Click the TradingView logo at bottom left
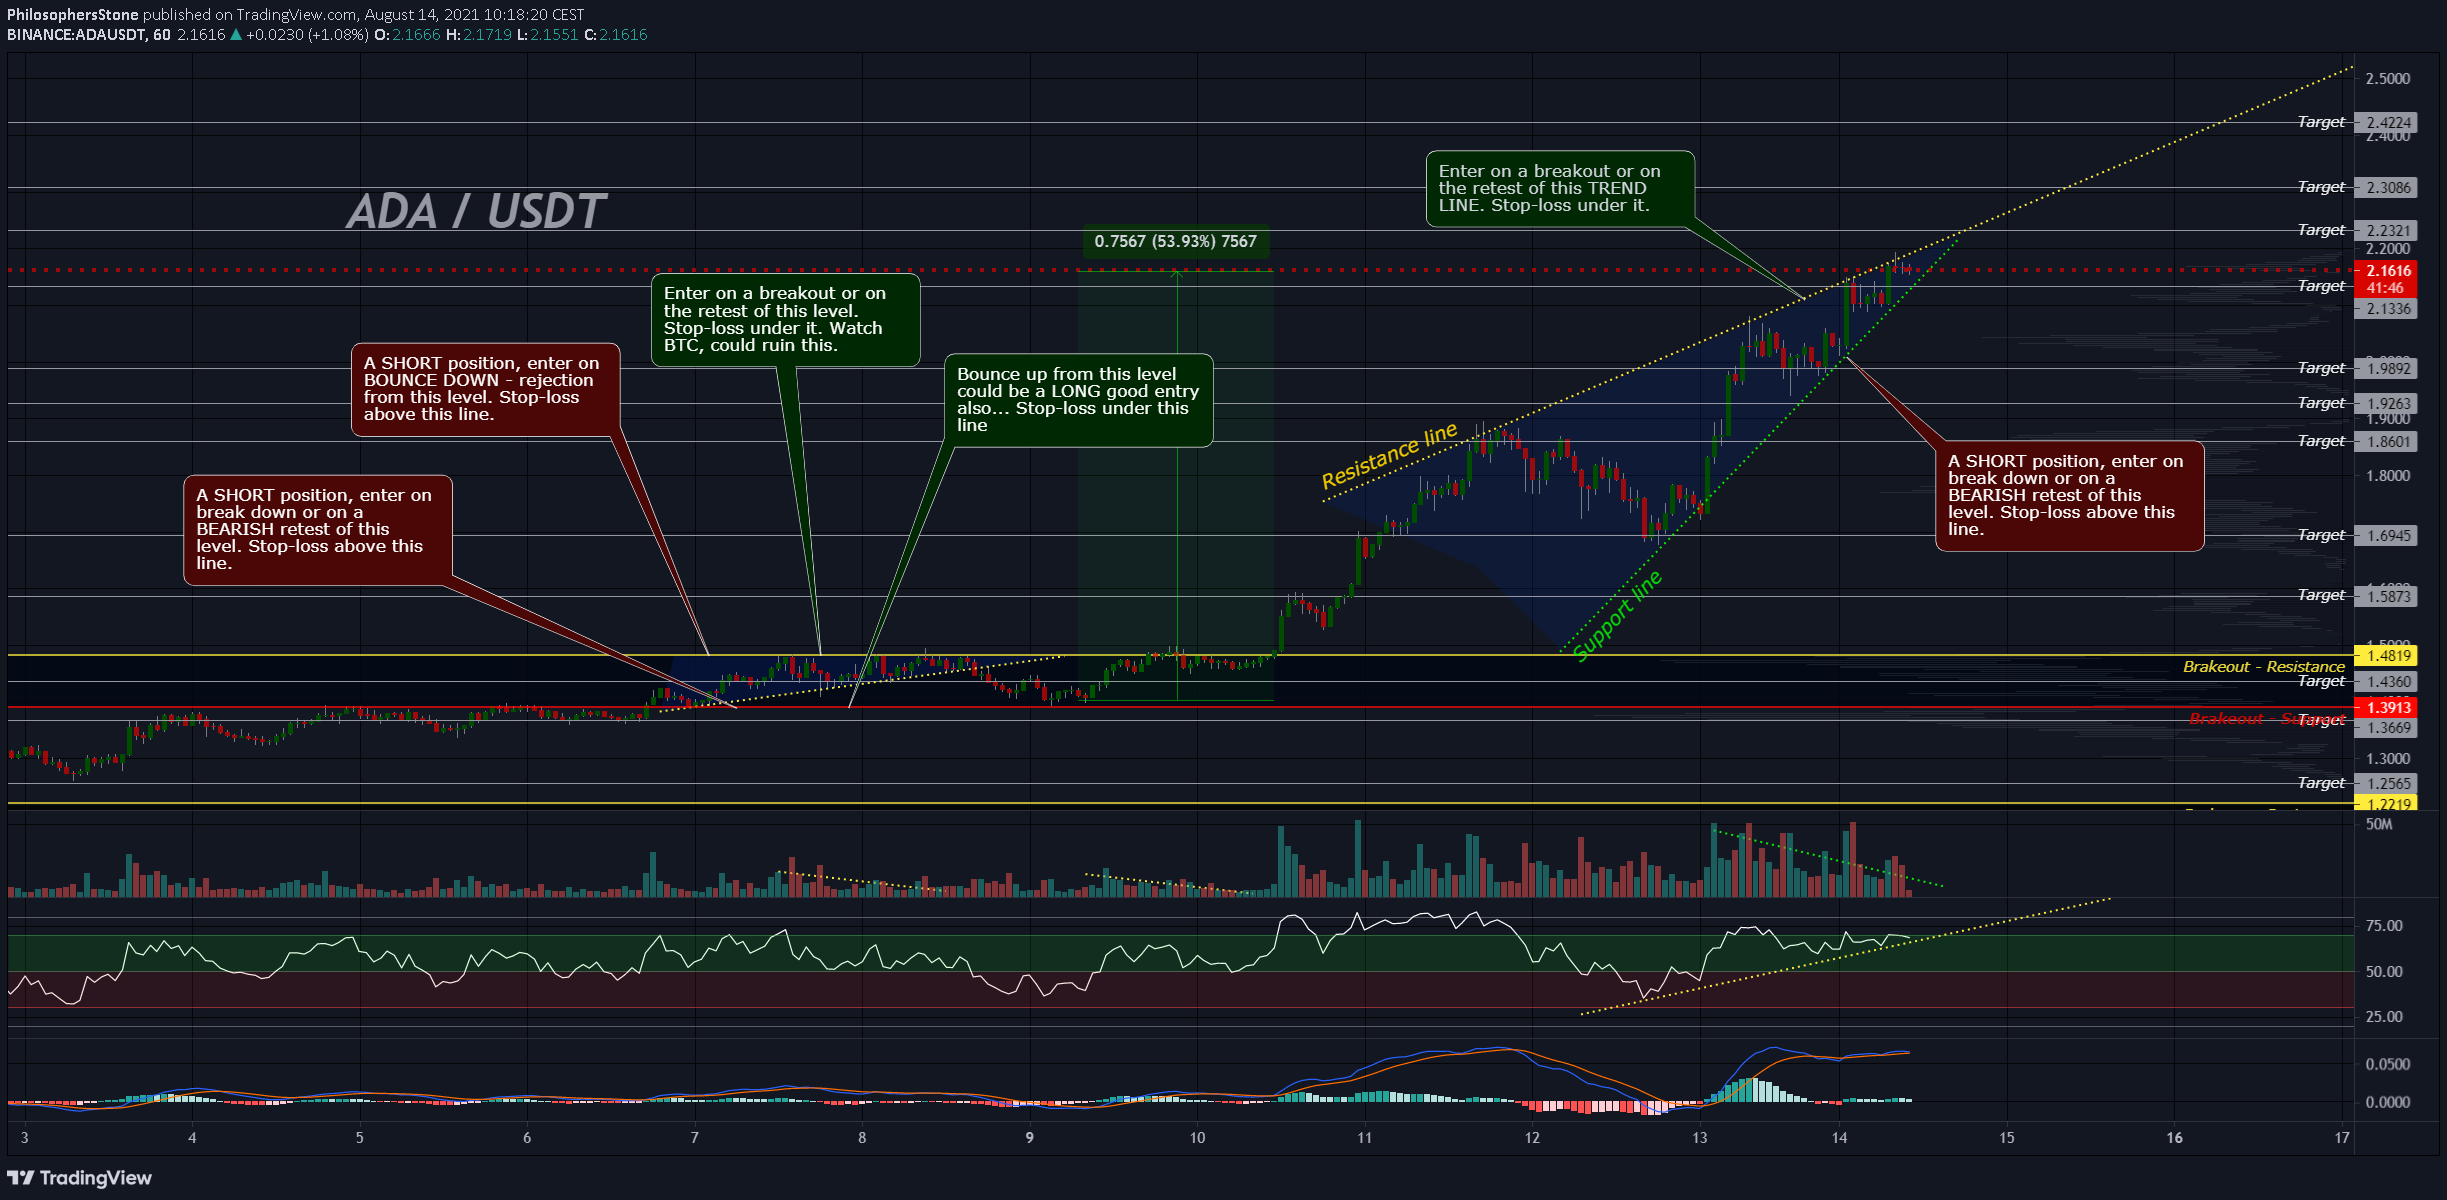Image resolution: width=2447 pixels, height=1200 pixels. tap(80, 1178)
